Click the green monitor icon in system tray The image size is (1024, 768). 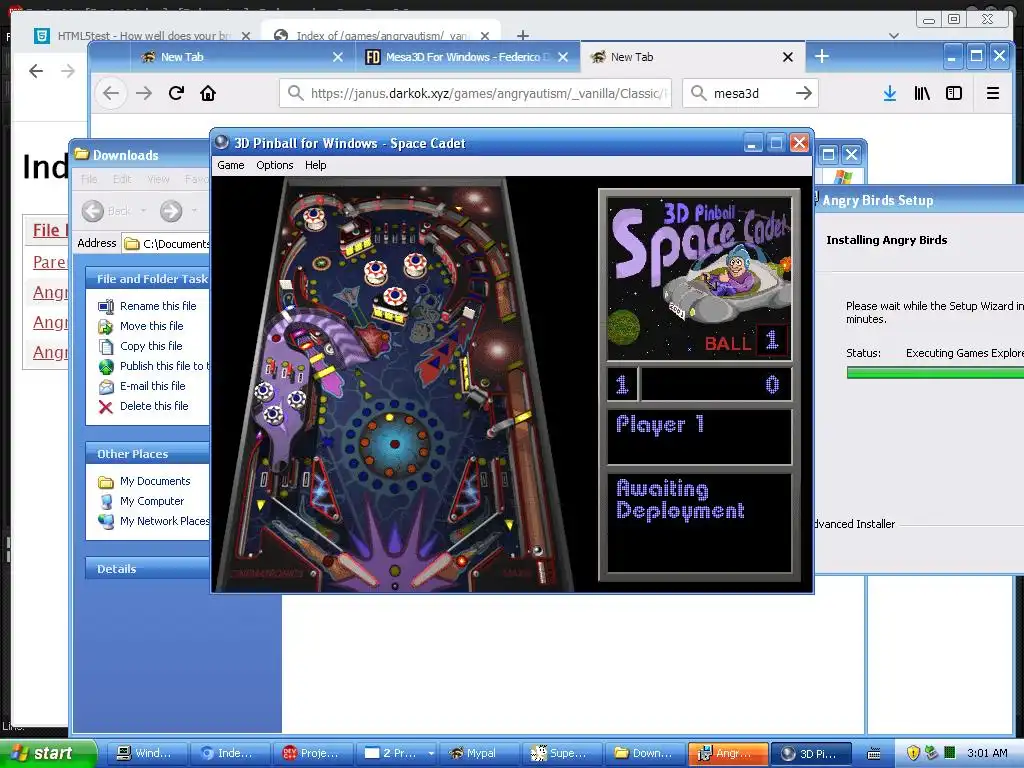point(950,753)
